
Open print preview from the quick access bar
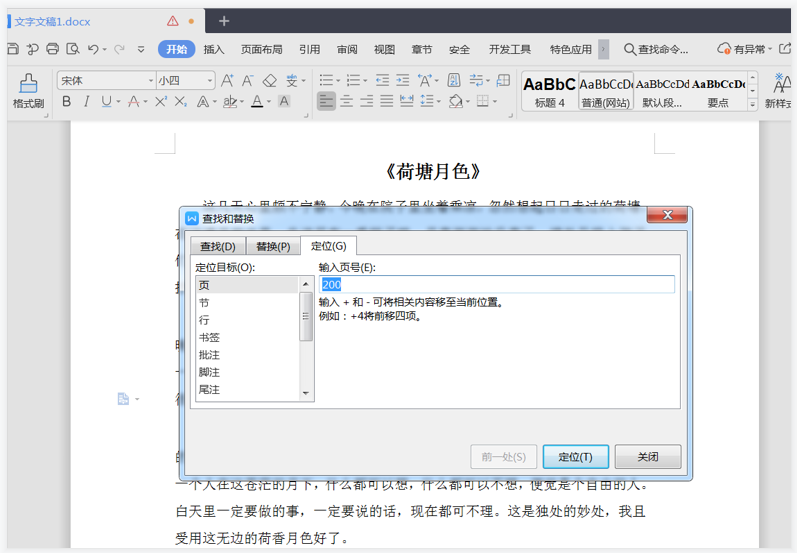pyautogui.click(x=73, y=49)
